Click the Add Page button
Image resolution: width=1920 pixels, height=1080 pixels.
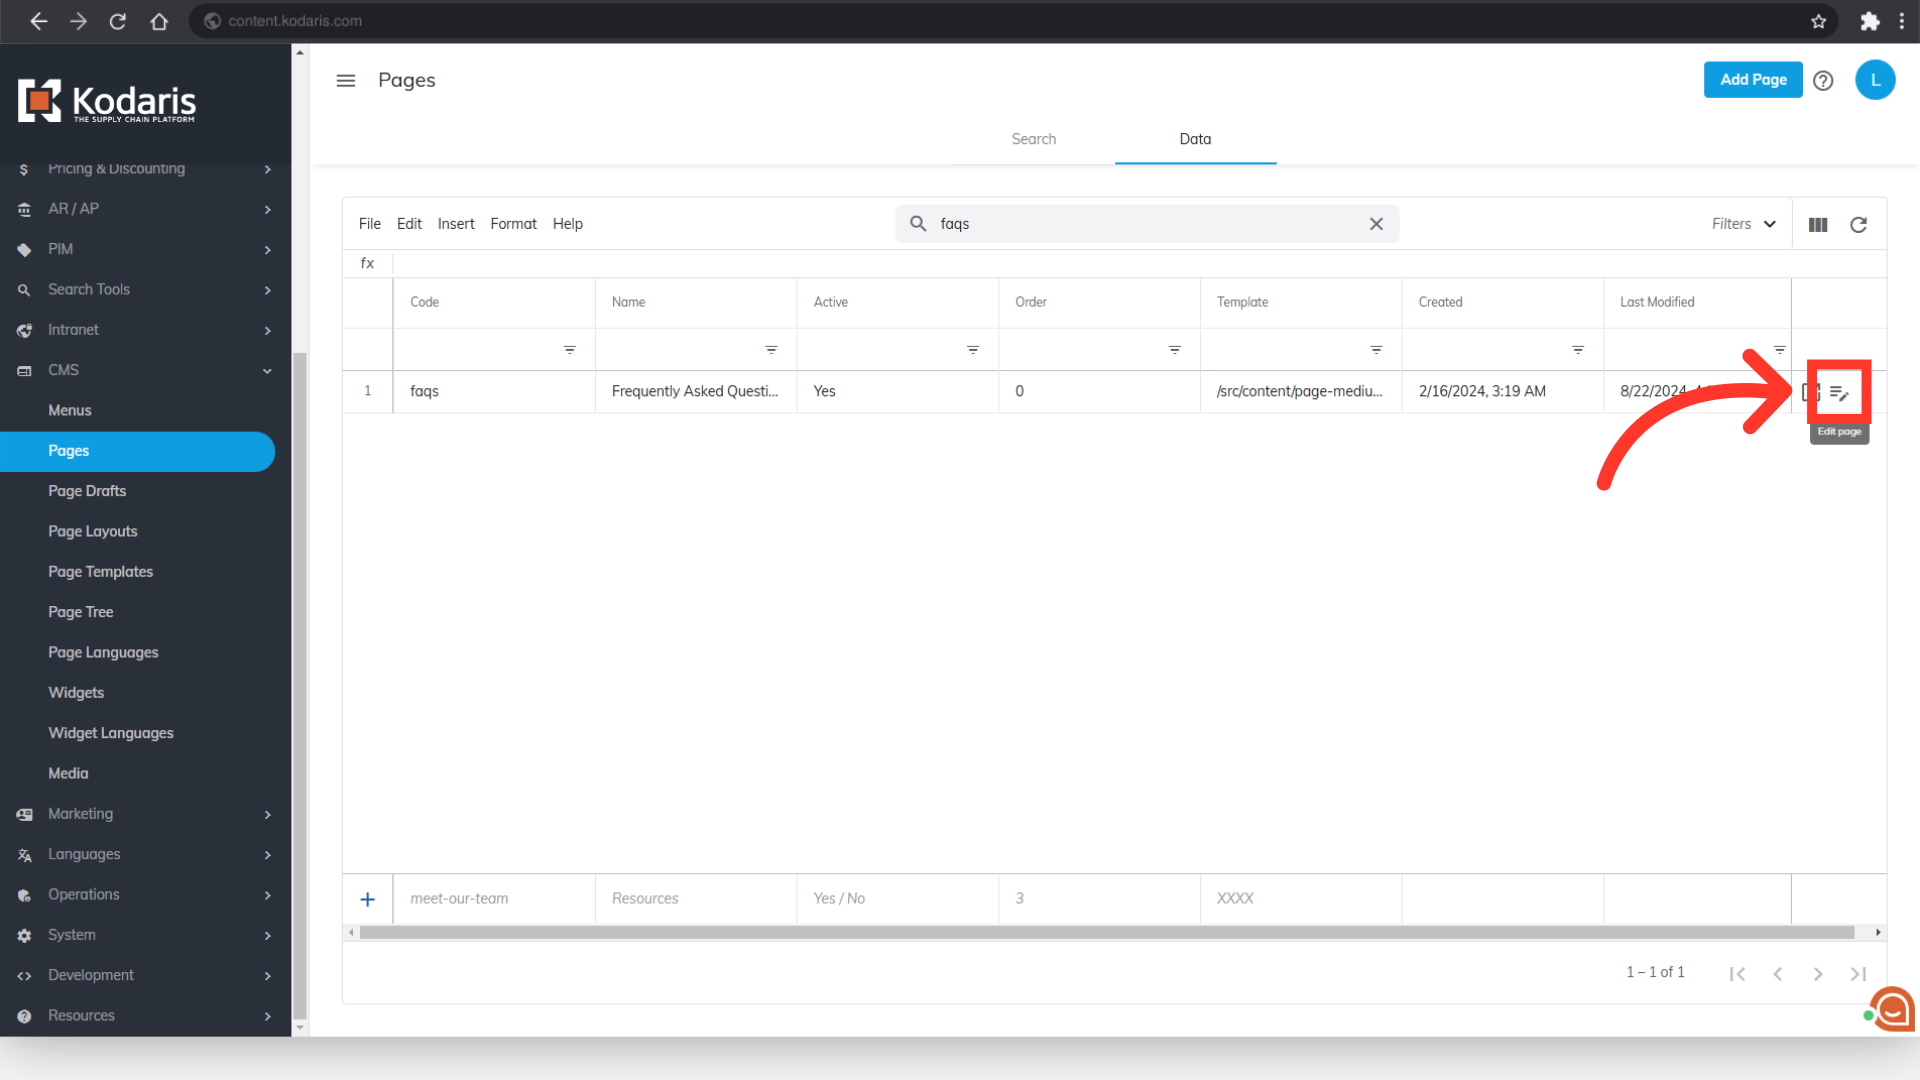point(1752,80)
